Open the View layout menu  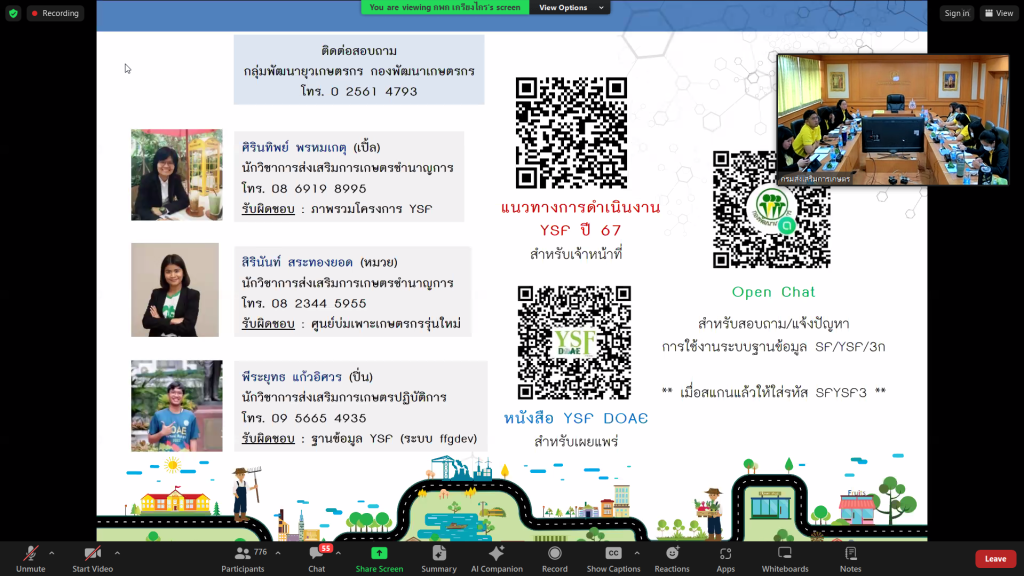[x=999, y=13]
